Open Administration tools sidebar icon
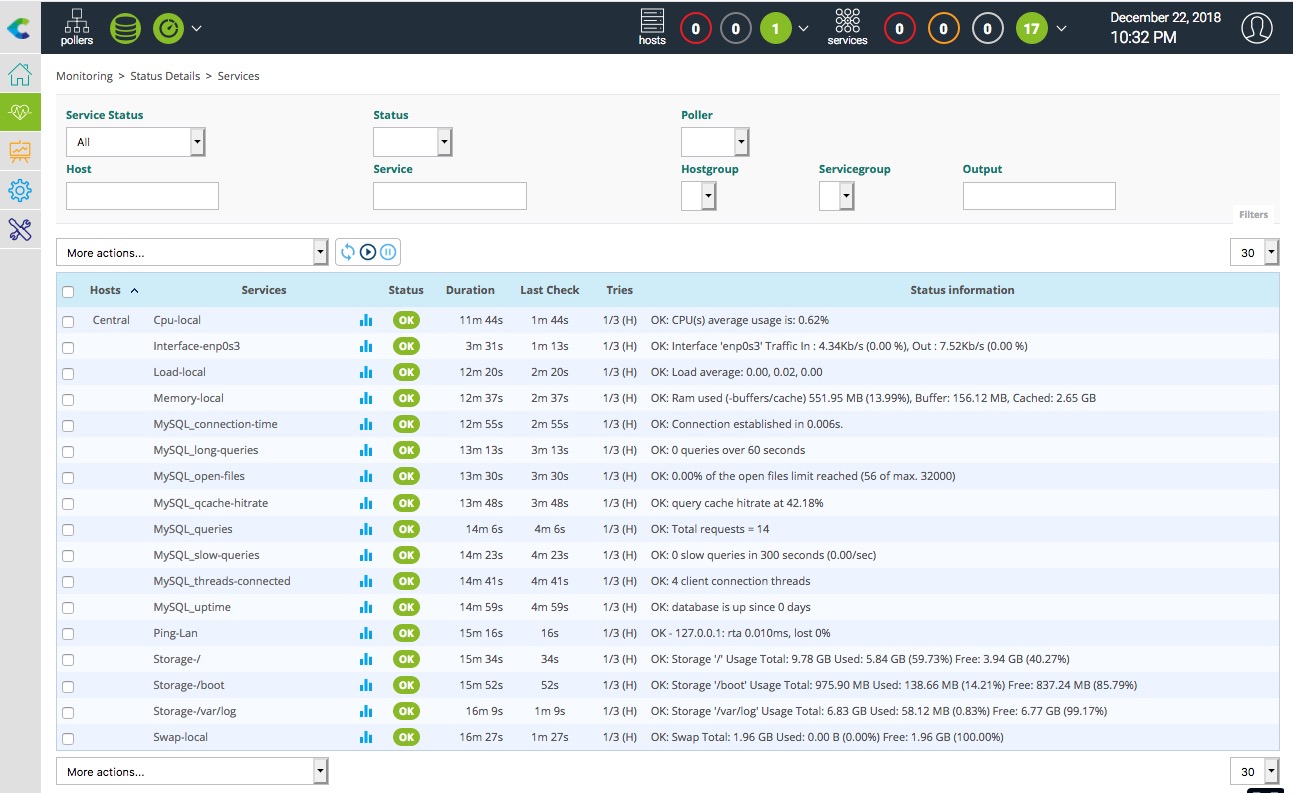This screenshot has width=1293, height=793. (x=20, y=230)
